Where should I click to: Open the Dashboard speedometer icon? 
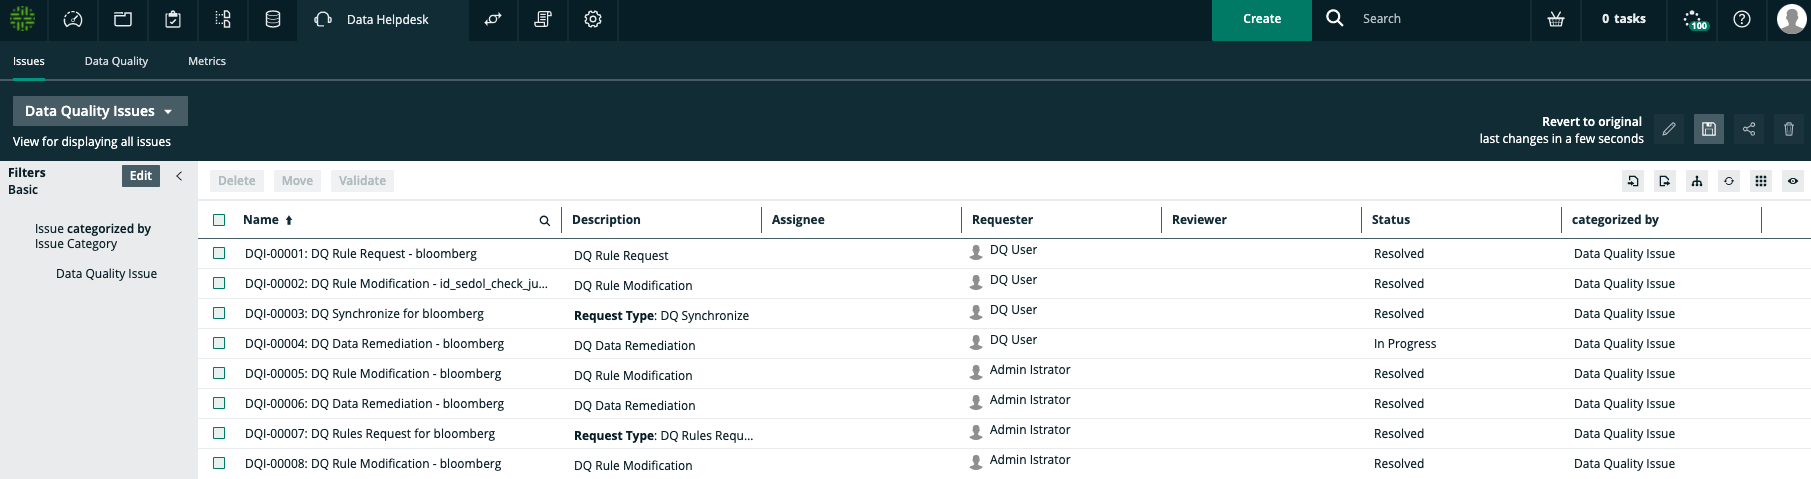pos(72,19)
